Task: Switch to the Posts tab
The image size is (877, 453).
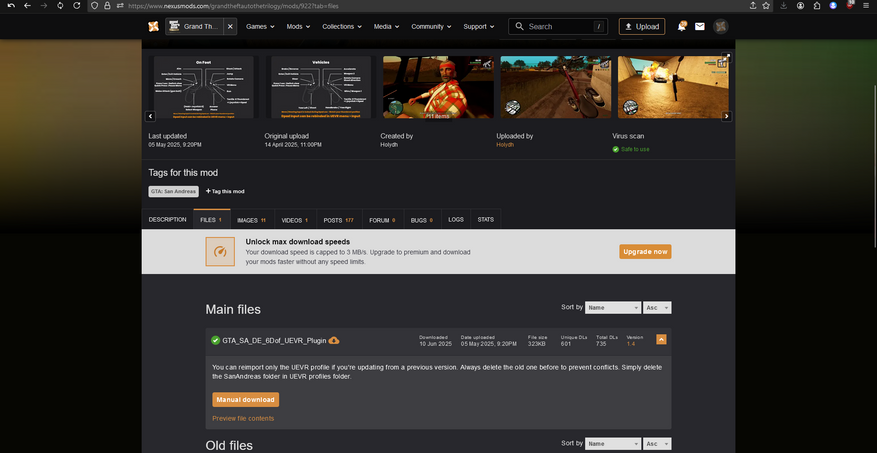Action: [x=339, y=220]
